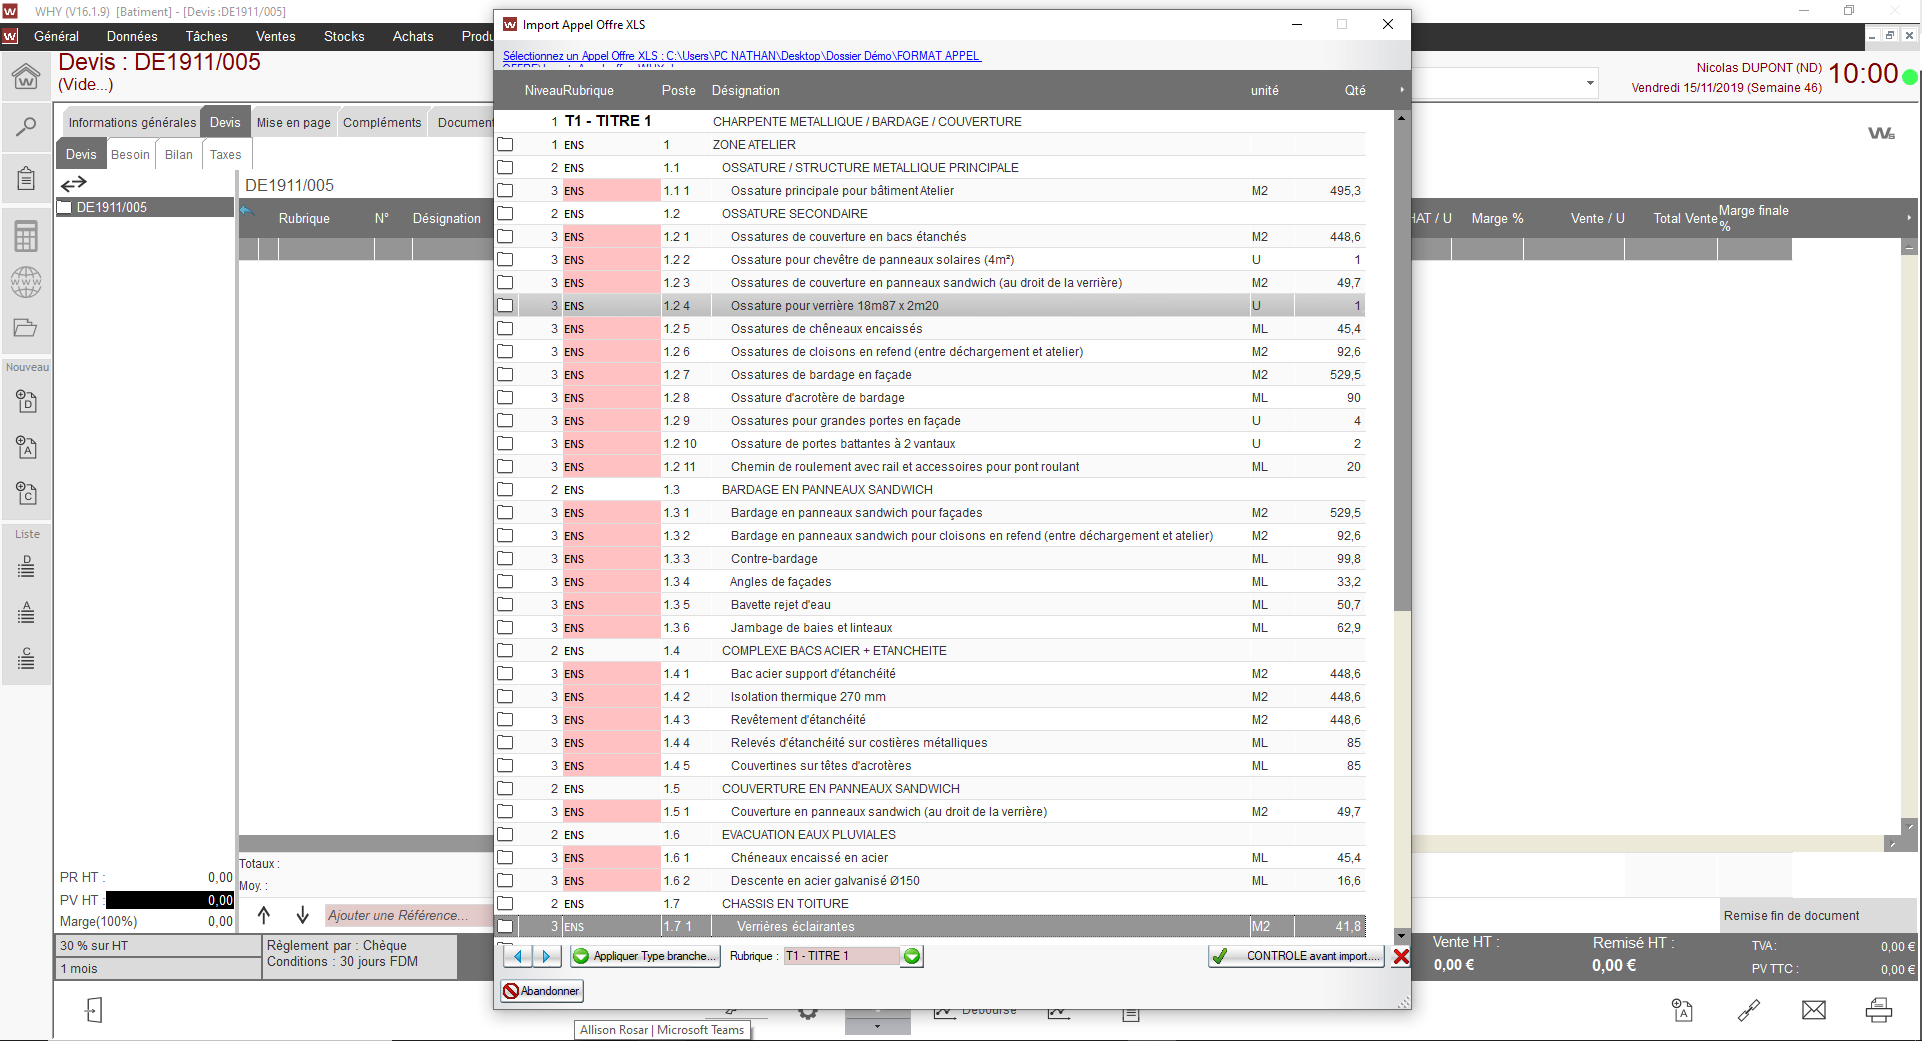Expand column options arrow in import table header

(1402, 90)
